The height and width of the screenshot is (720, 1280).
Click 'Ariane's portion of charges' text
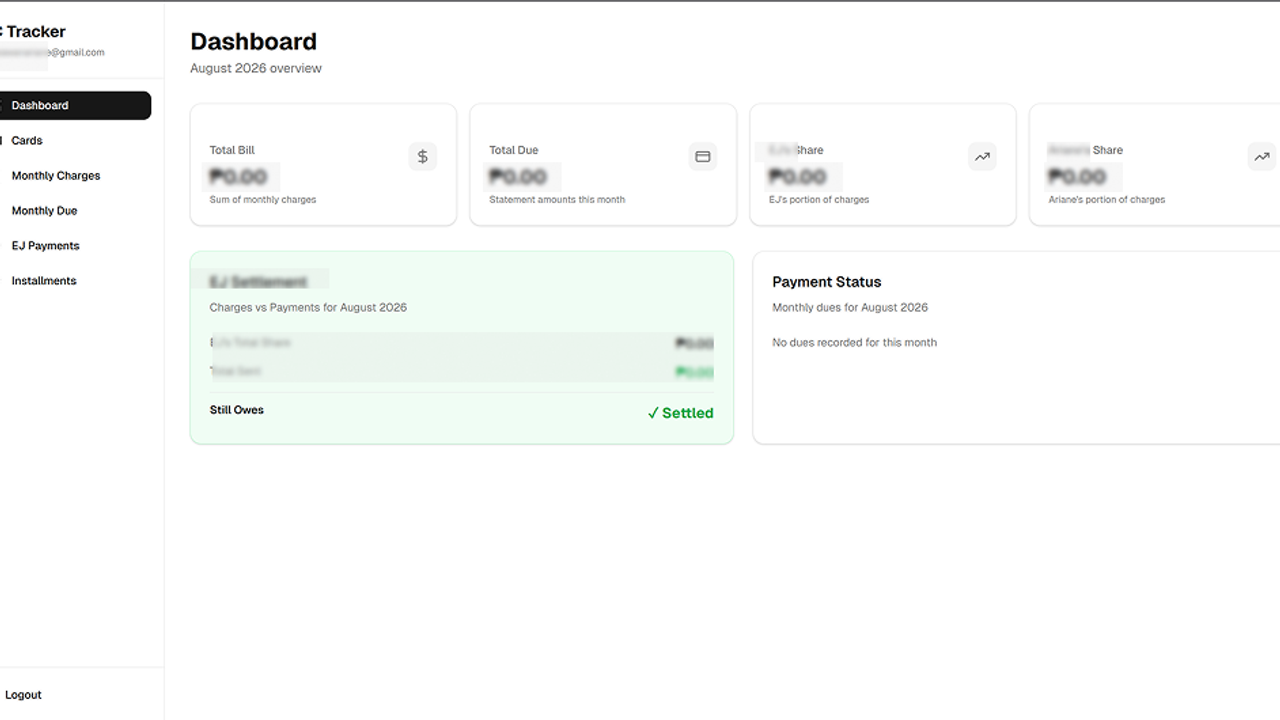coord(1107,200)
